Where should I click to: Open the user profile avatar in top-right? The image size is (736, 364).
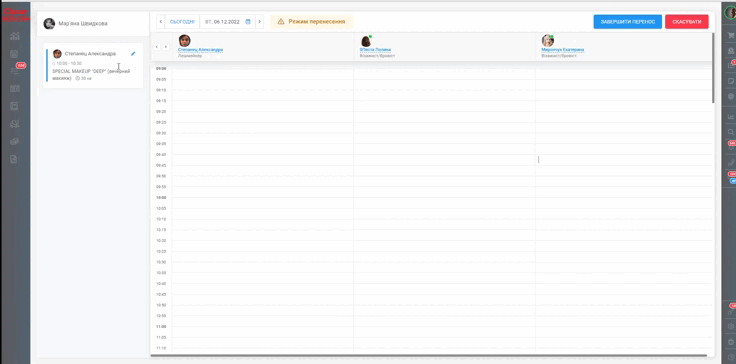731,13
